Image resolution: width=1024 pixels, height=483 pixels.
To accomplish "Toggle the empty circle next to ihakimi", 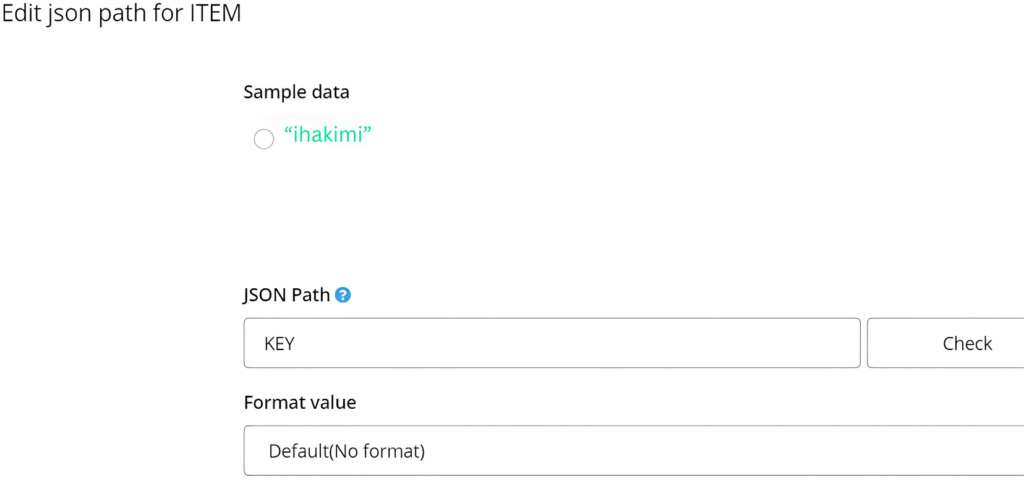I will [x=264, y=140].
